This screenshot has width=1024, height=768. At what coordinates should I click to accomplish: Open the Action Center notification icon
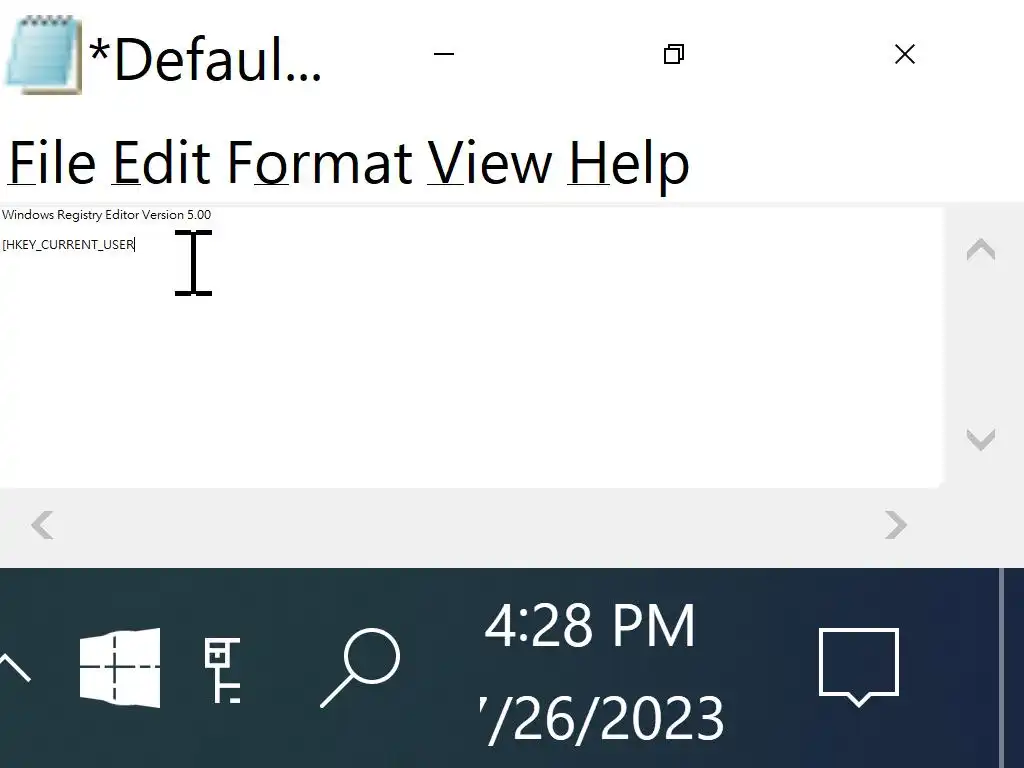tap(859, 667)
